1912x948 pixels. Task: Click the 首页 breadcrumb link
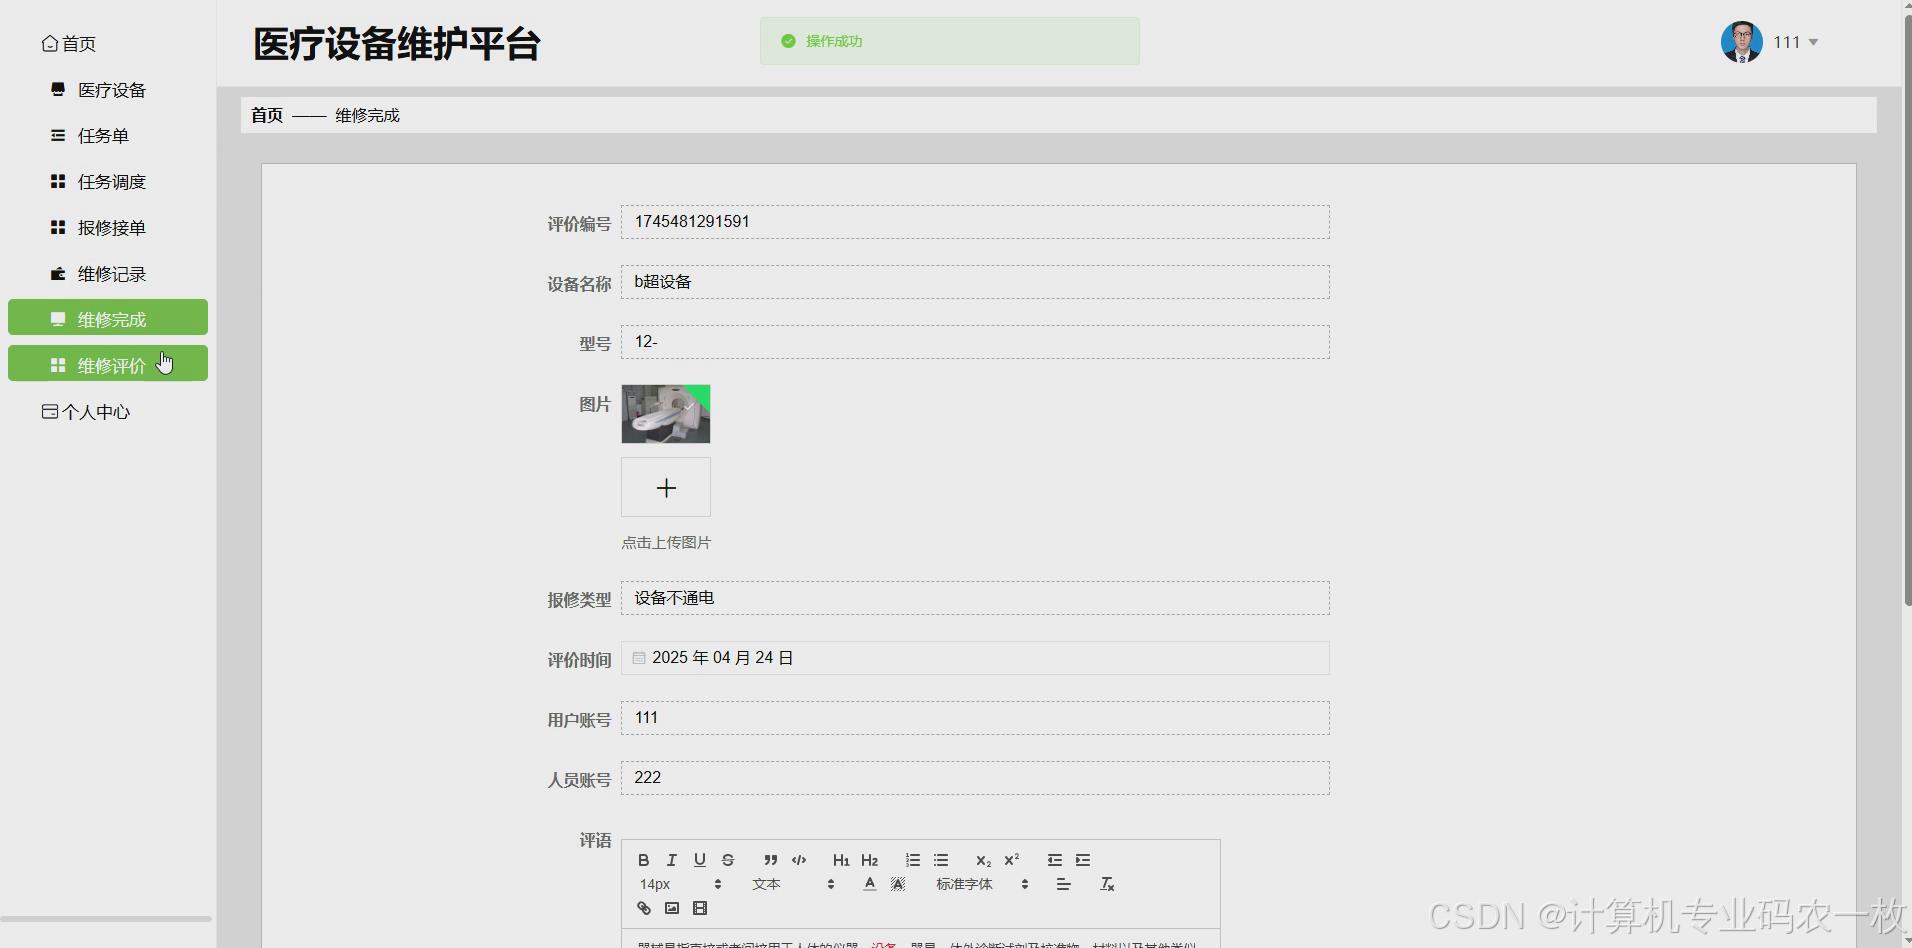click(266, 114)
